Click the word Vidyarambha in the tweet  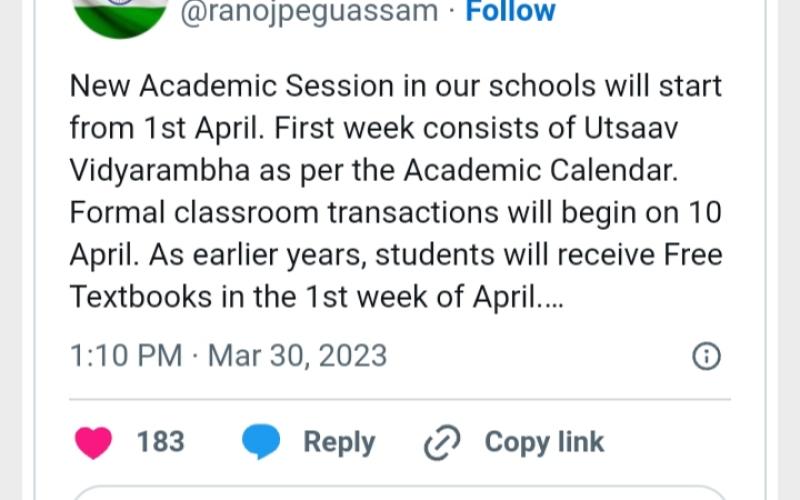point(160,172)
